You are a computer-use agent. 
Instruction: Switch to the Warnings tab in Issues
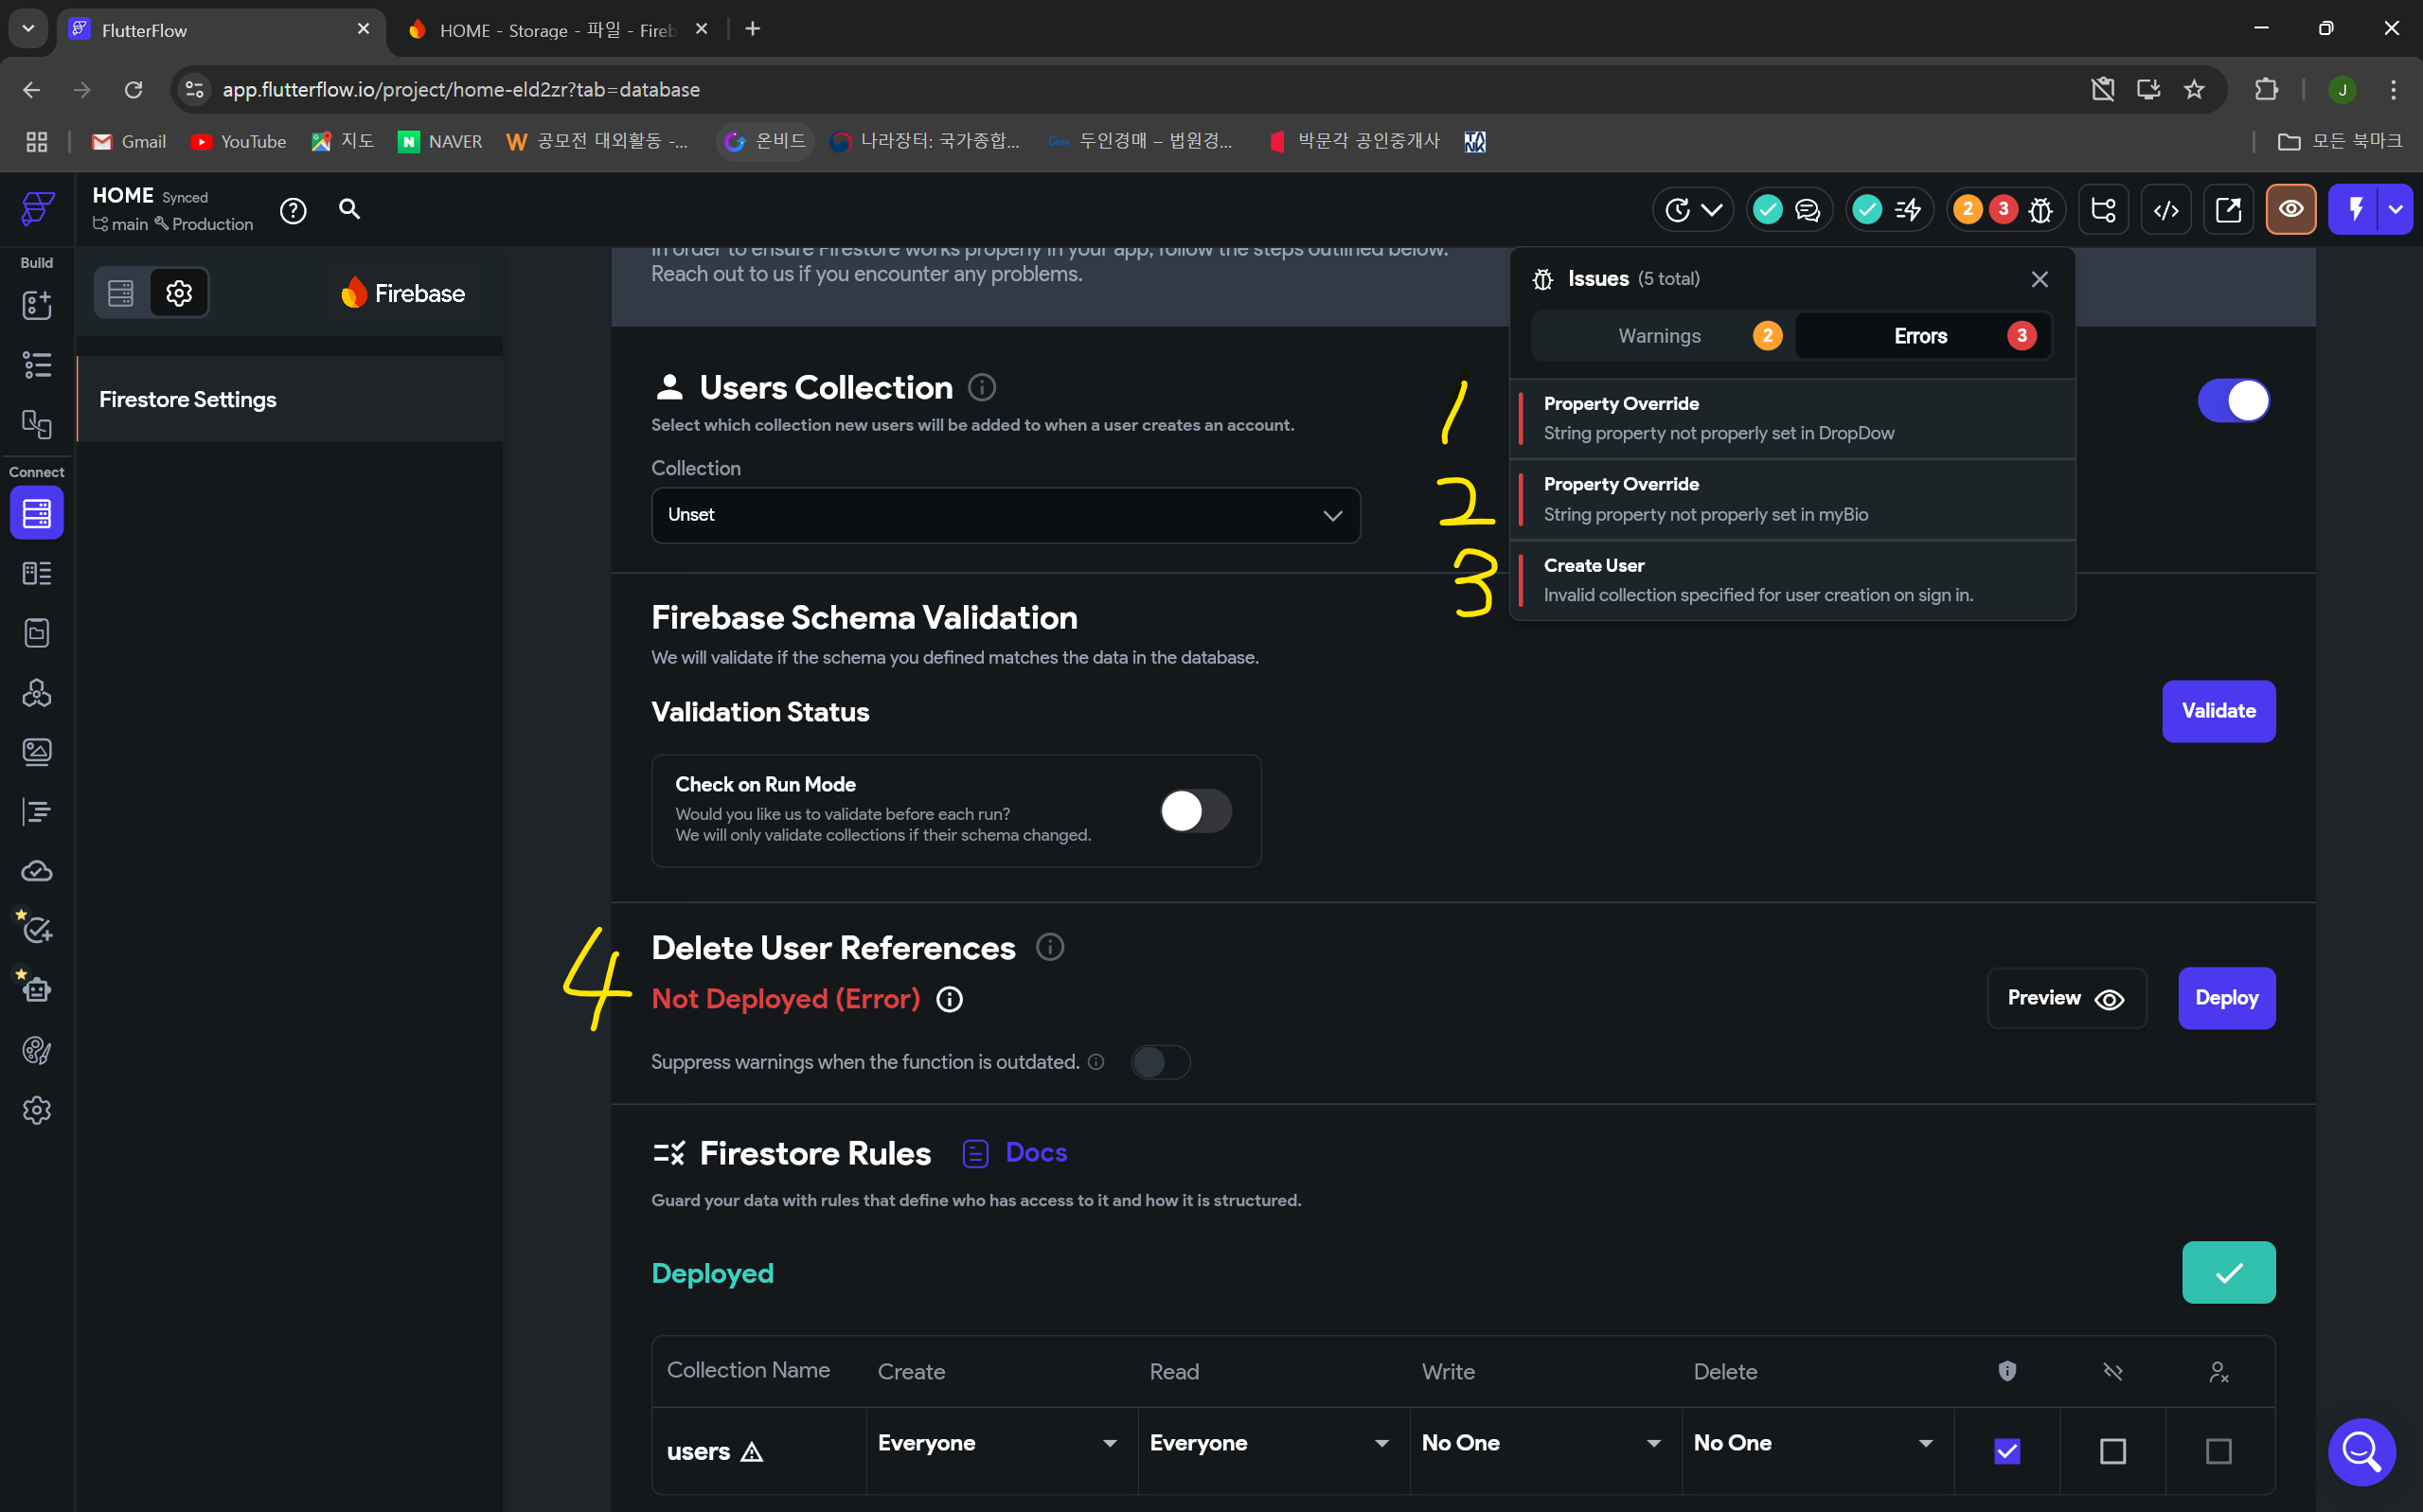(x=1663, y=336)
